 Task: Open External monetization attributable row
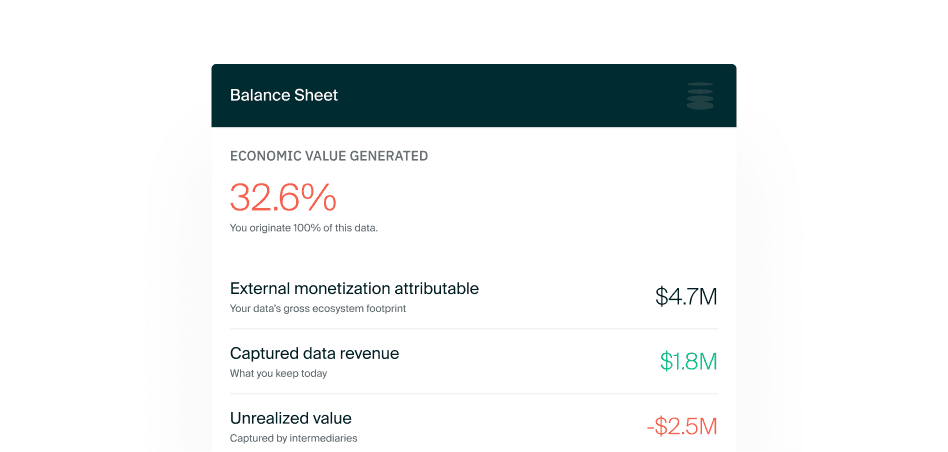tap(354, 289)
